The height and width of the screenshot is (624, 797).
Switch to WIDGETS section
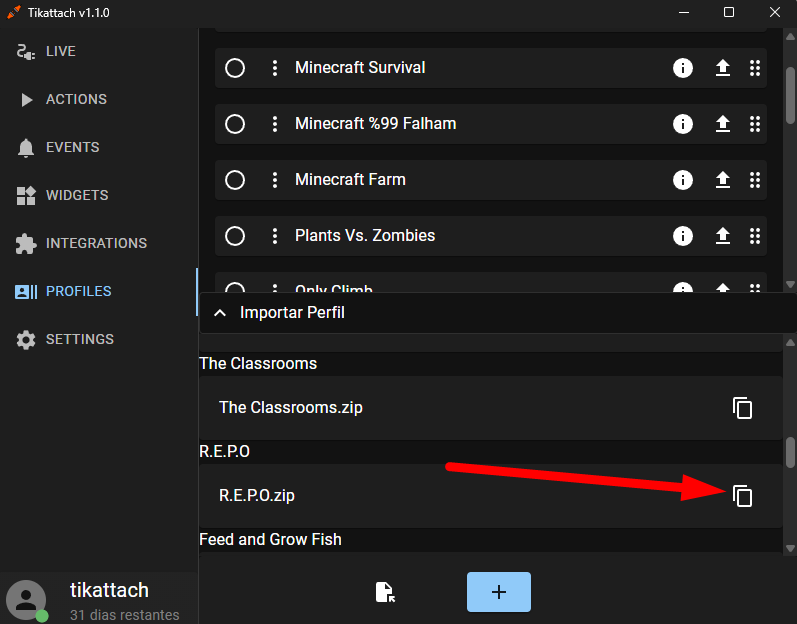click(99, 196)
